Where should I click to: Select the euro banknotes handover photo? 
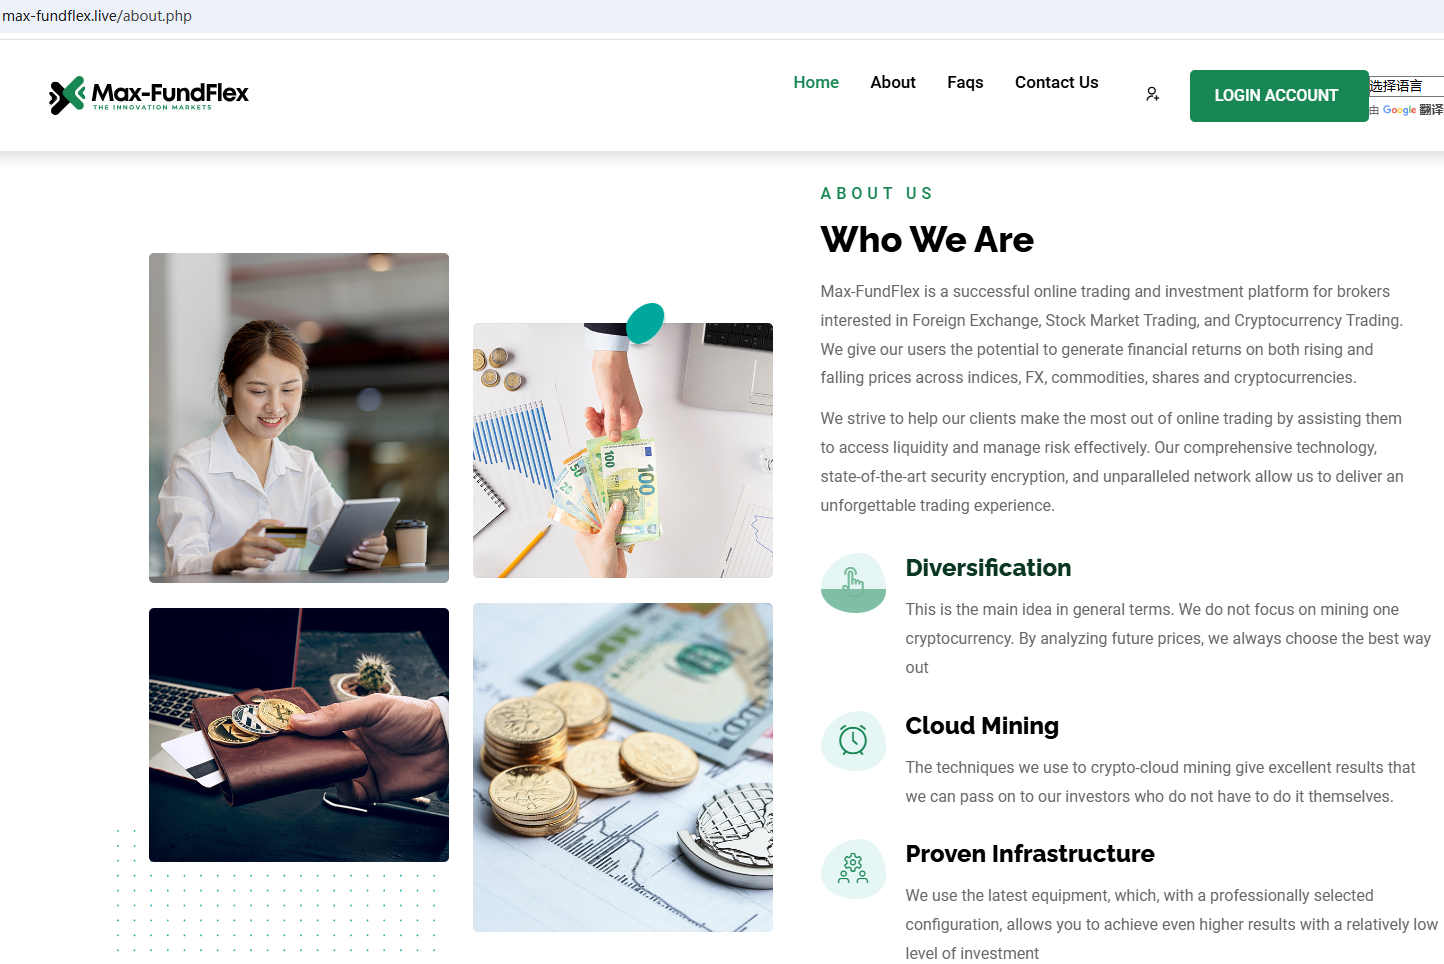[623, 450]
